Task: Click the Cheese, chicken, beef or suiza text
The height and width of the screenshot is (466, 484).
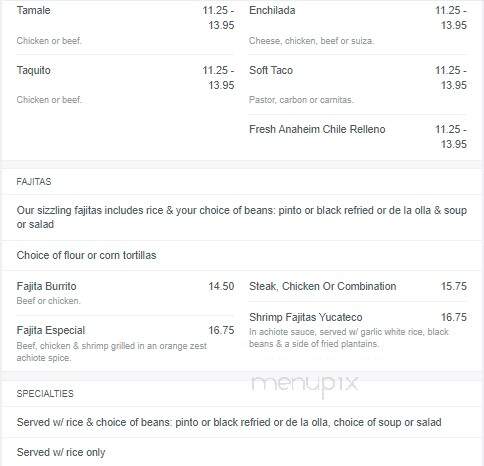Action: [x=311, y=41]
